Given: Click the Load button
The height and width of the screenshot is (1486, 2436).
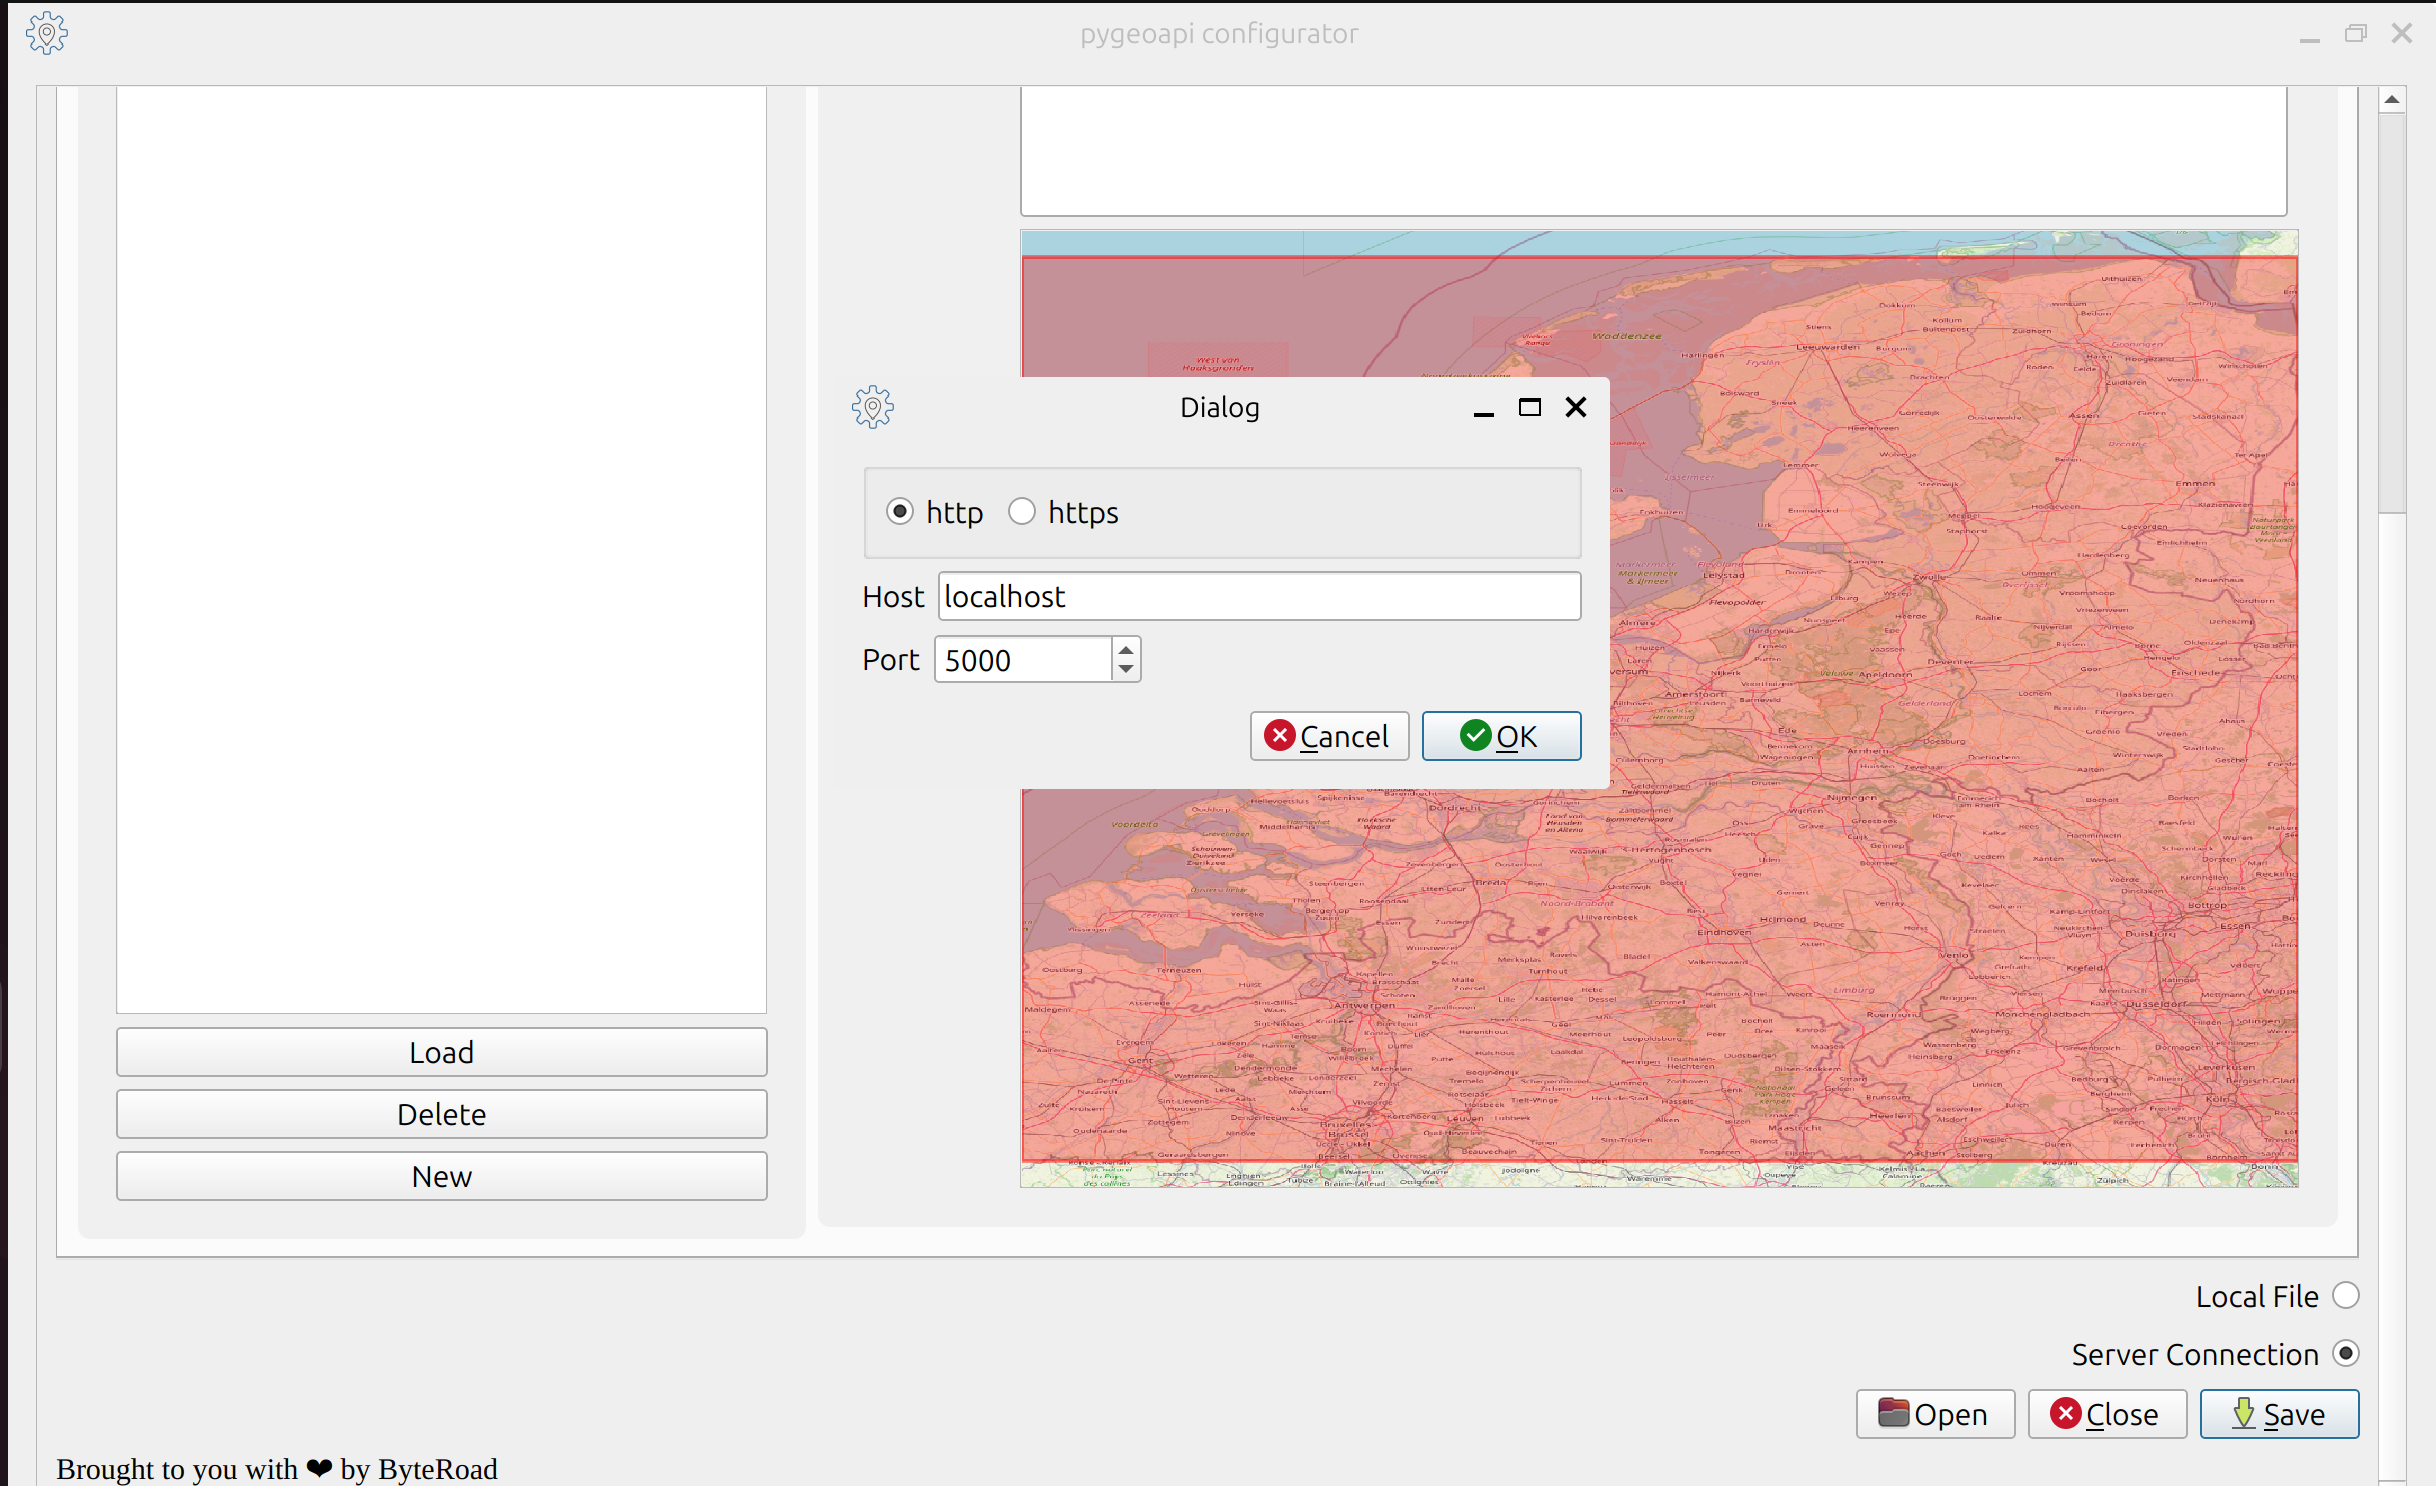Looking at the screenshot, I should pyautogui.click(x=441, y=1052).
